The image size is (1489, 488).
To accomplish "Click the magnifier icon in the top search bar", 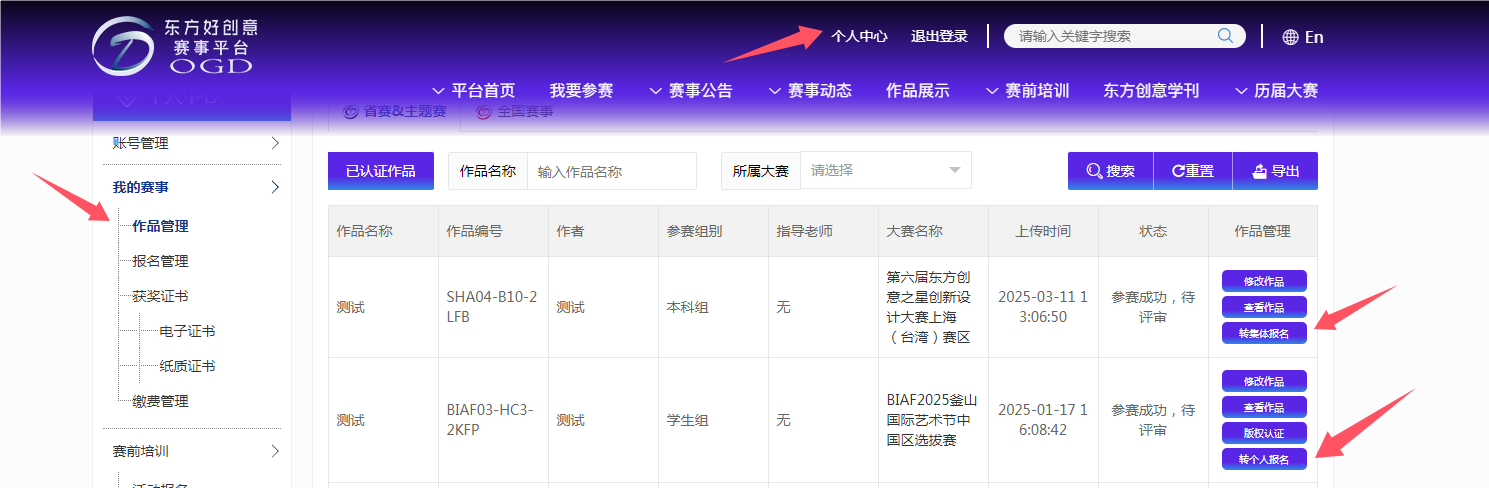I will click(x=1225, y=36).
